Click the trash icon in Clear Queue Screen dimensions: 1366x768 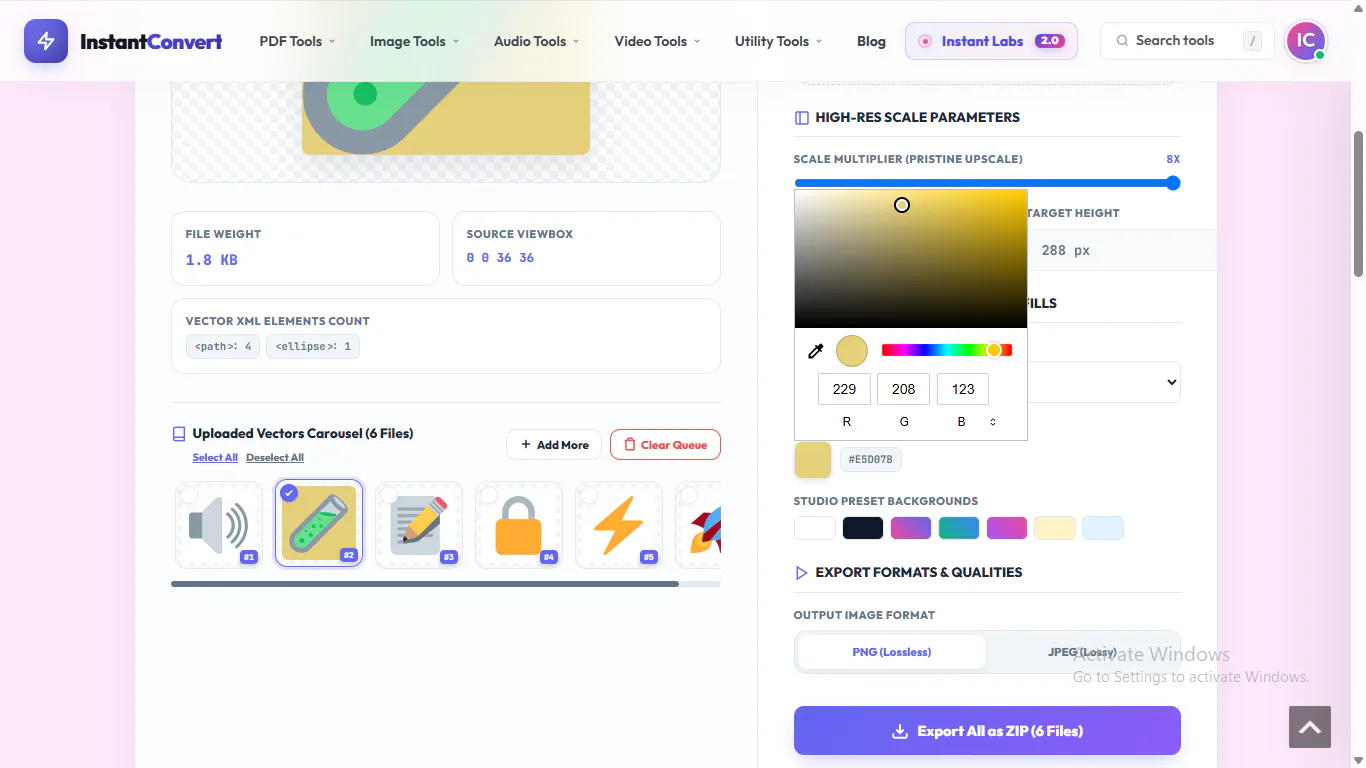(x=630, y=445)
